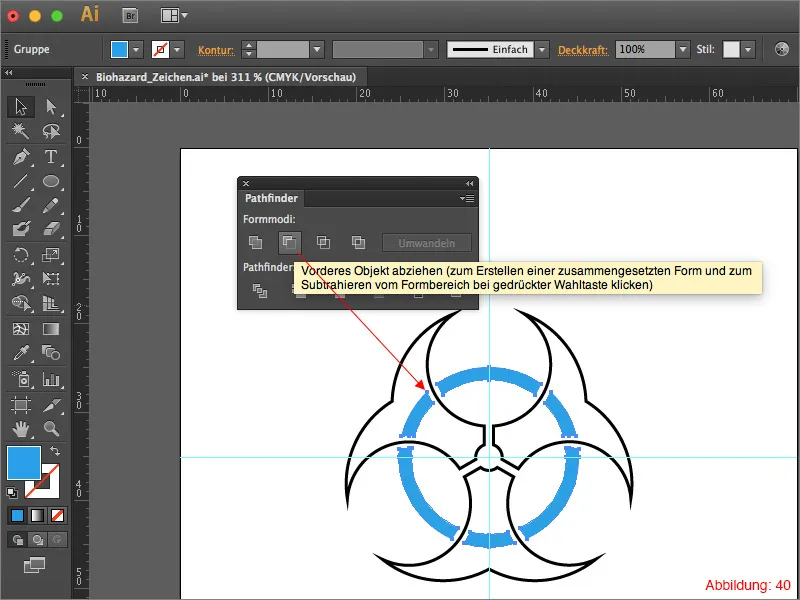Select the Zoom tool
The image size is (800, 600).
click(x=51, y=429)
